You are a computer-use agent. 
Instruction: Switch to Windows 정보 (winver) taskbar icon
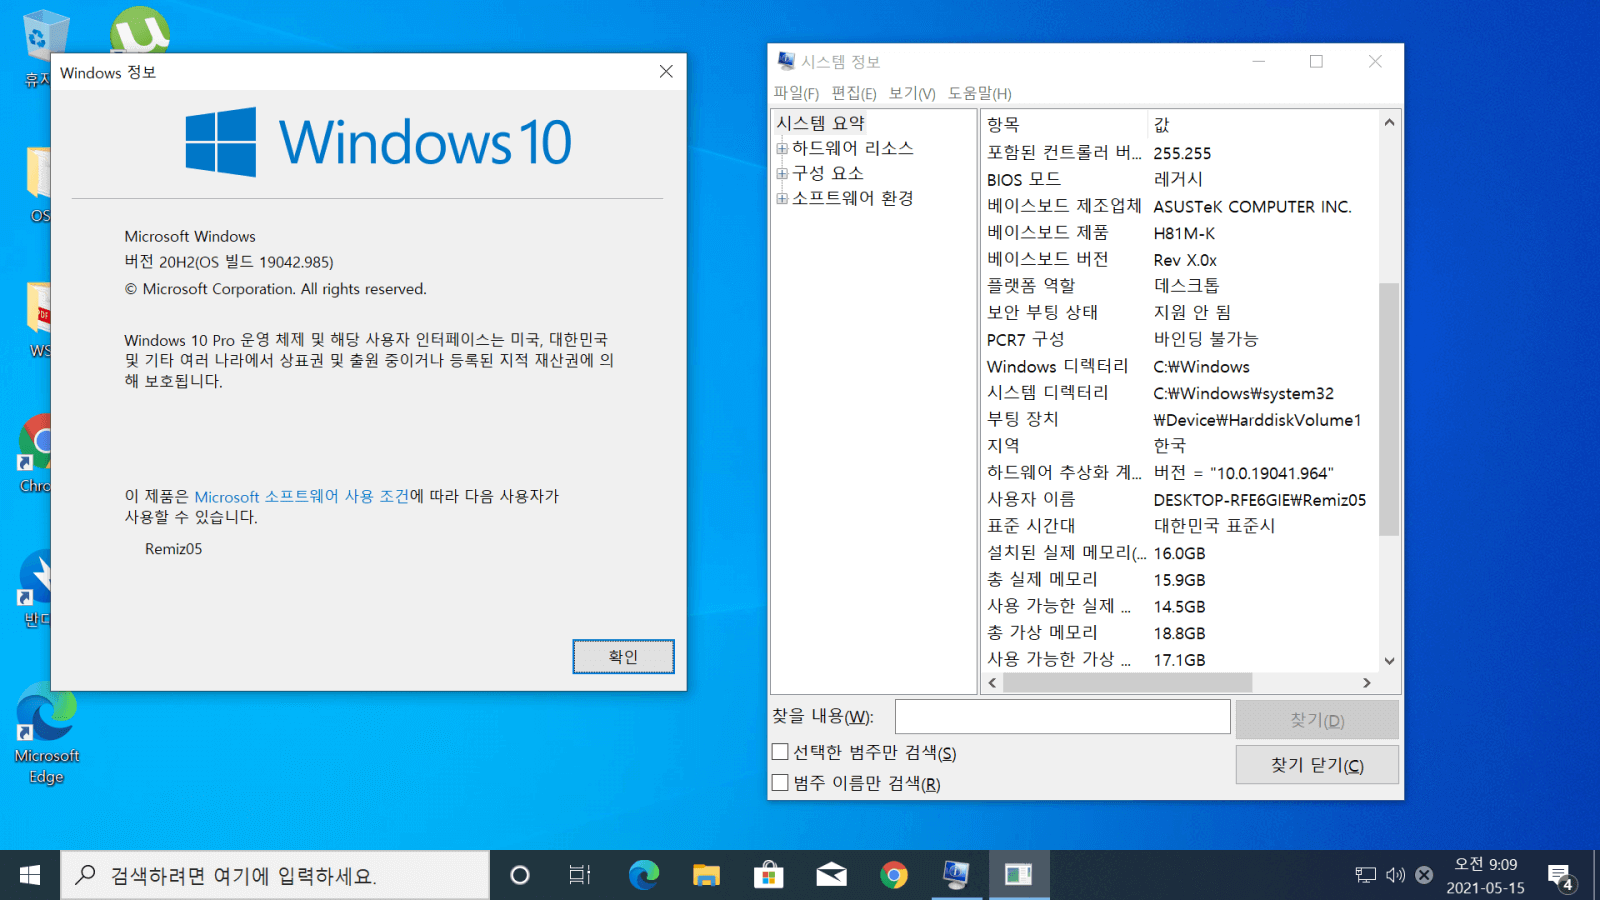coord(1019,875)
